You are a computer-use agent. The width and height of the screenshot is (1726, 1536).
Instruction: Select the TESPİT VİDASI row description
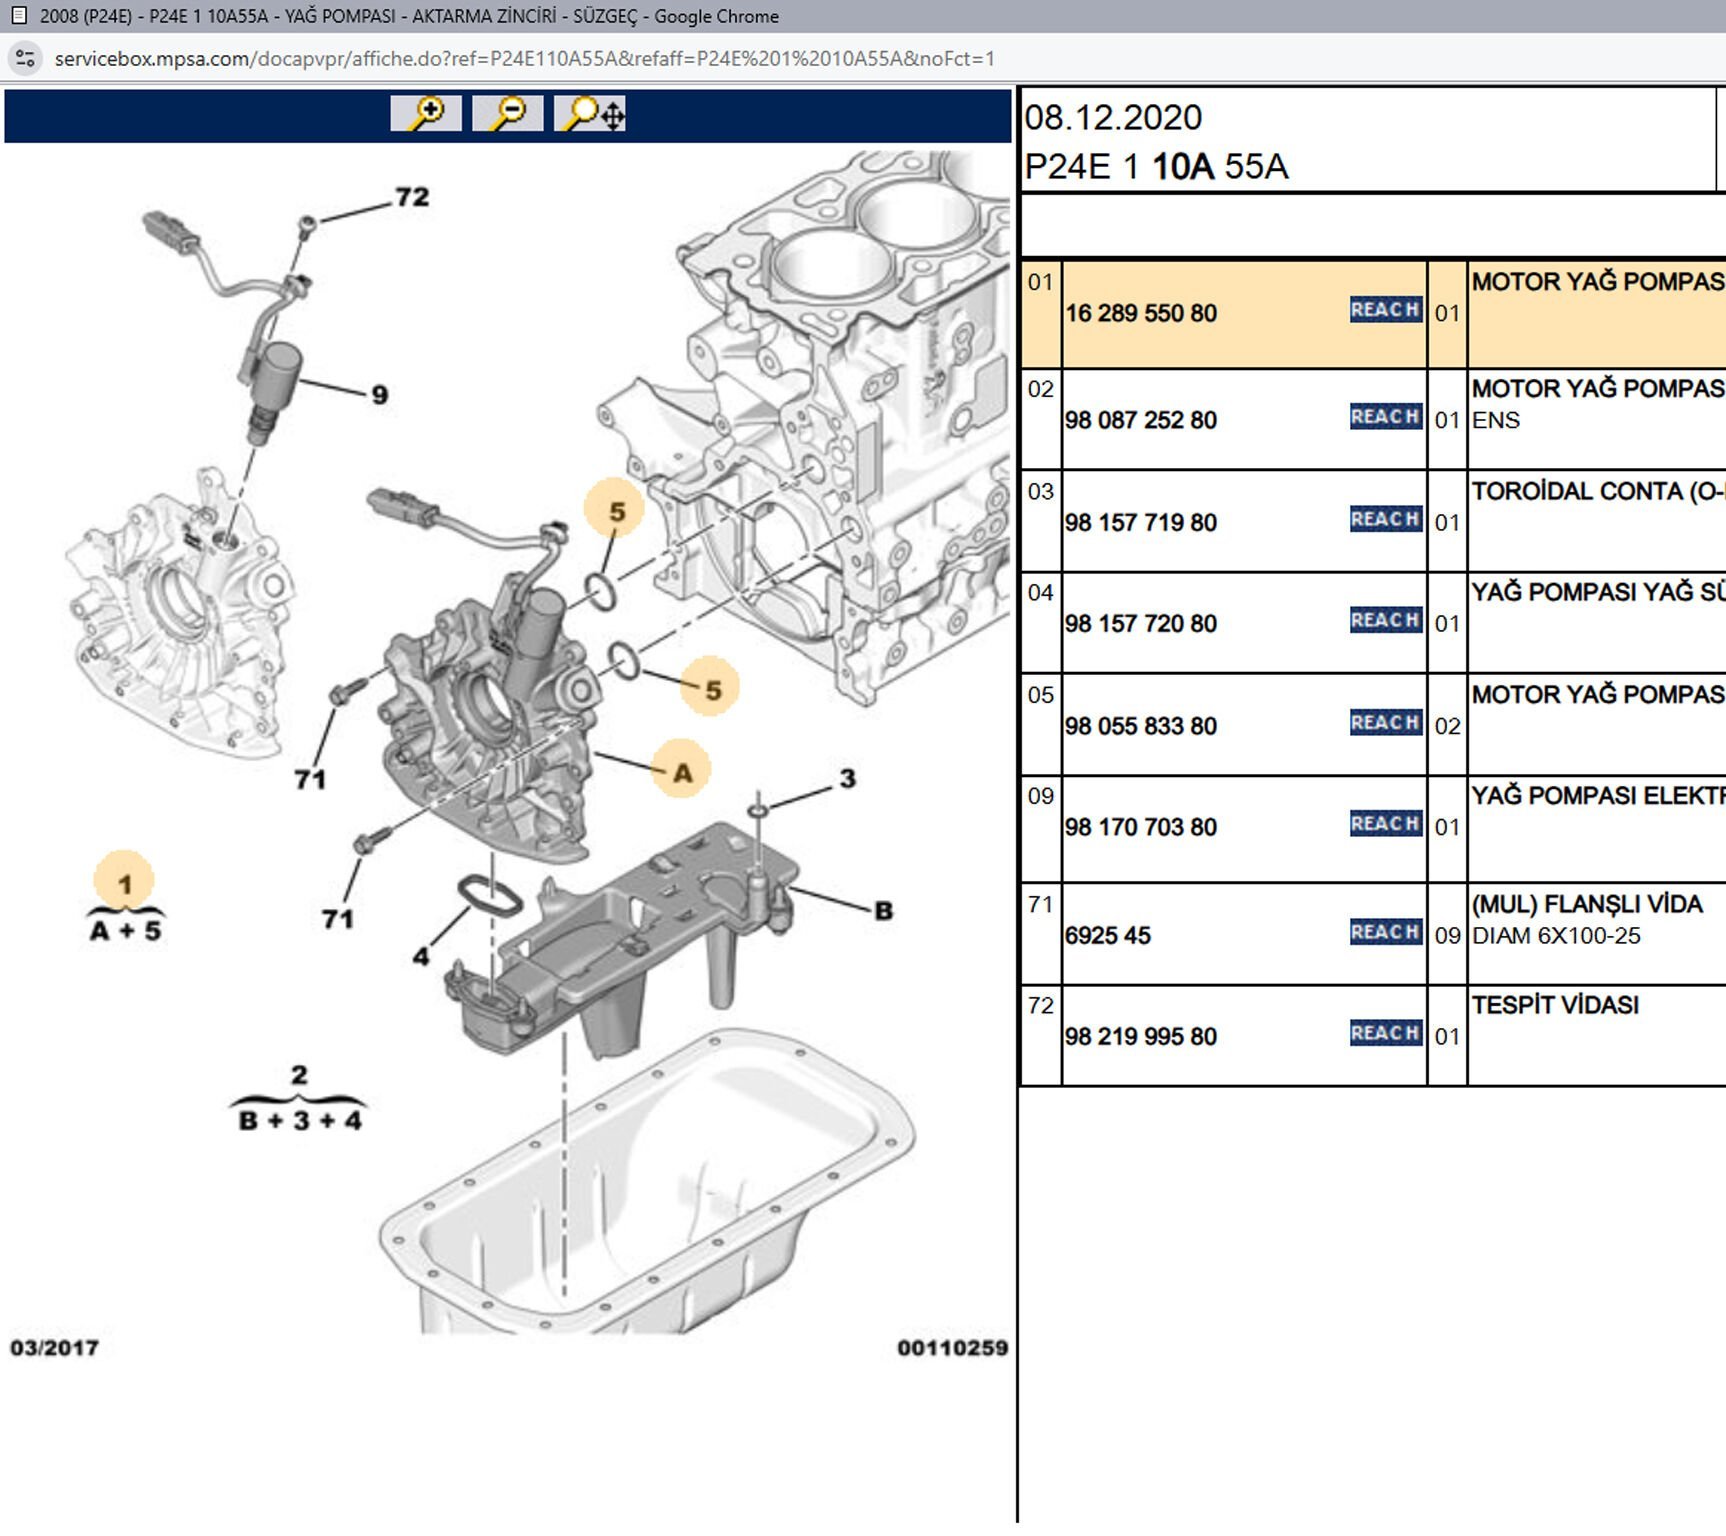1554,1005
